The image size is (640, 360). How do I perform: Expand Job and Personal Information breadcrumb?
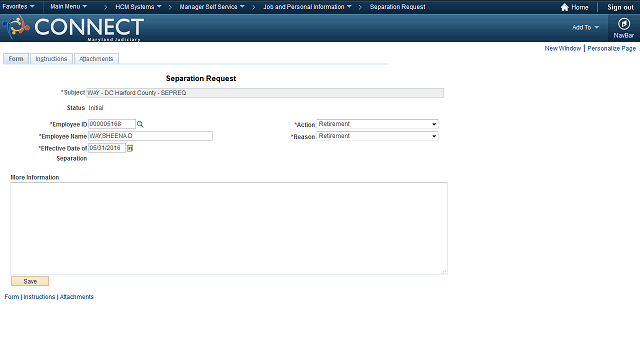[x=307, y=7]
